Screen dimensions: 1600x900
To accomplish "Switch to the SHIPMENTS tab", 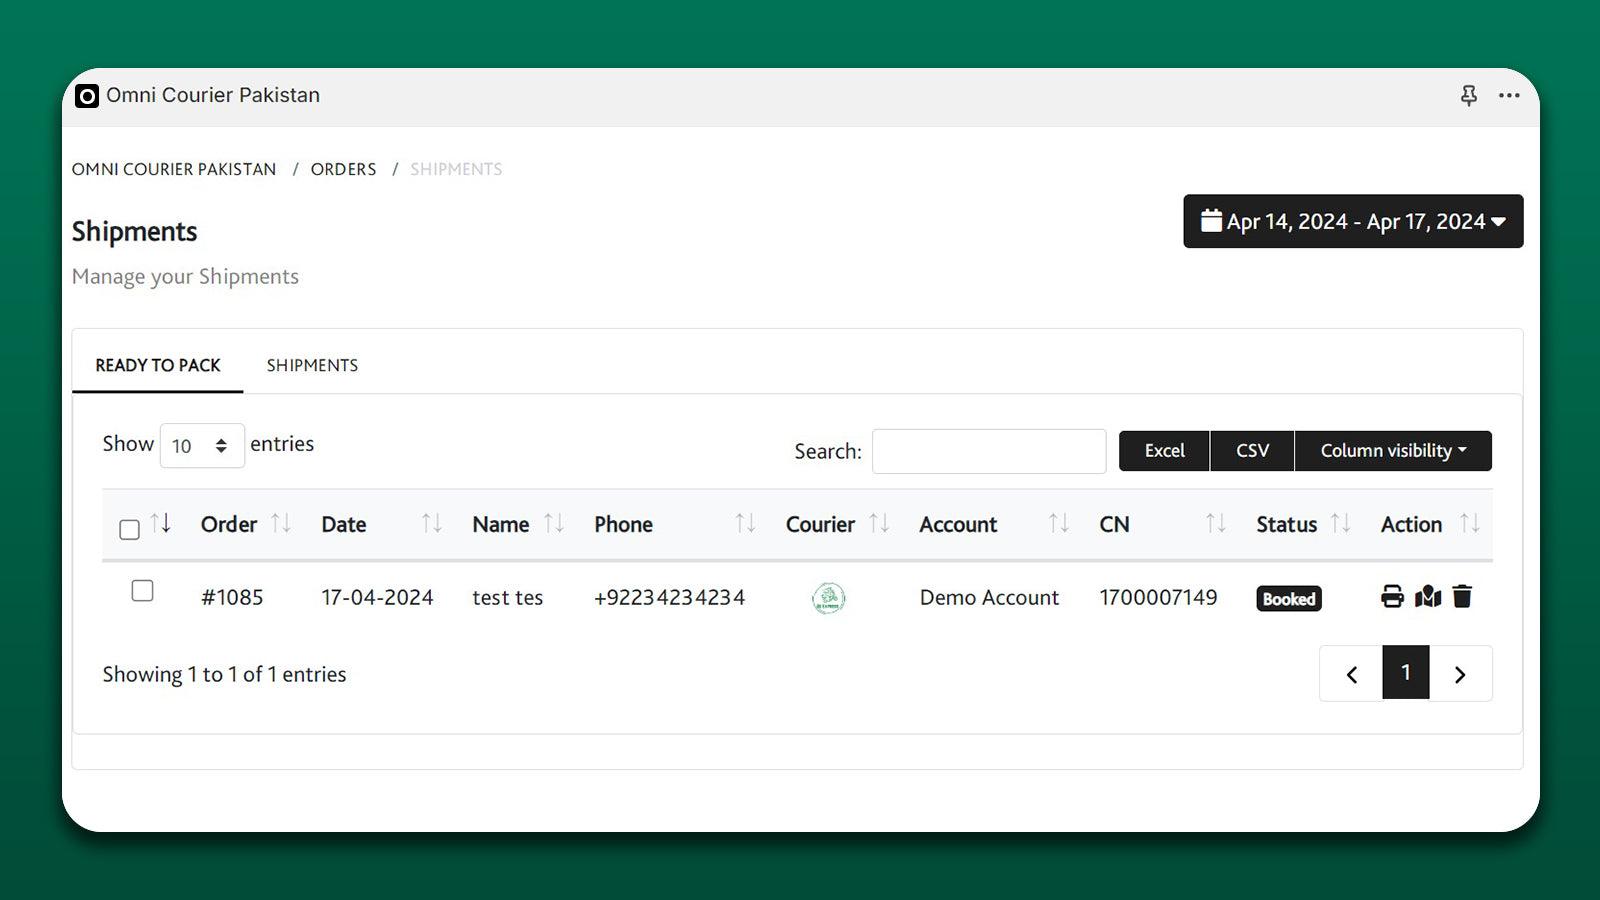I will [312, 364].
